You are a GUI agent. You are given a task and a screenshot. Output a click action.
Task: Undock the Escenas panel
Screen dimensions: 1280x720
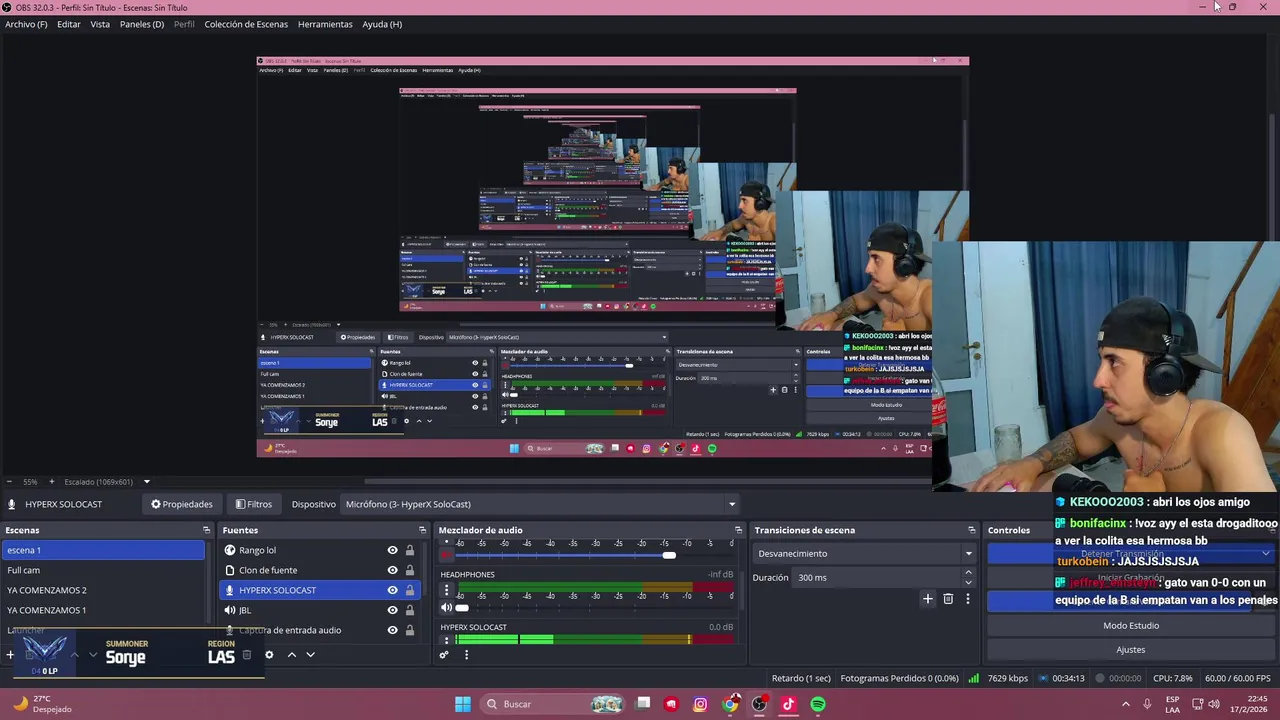[207, 530]
